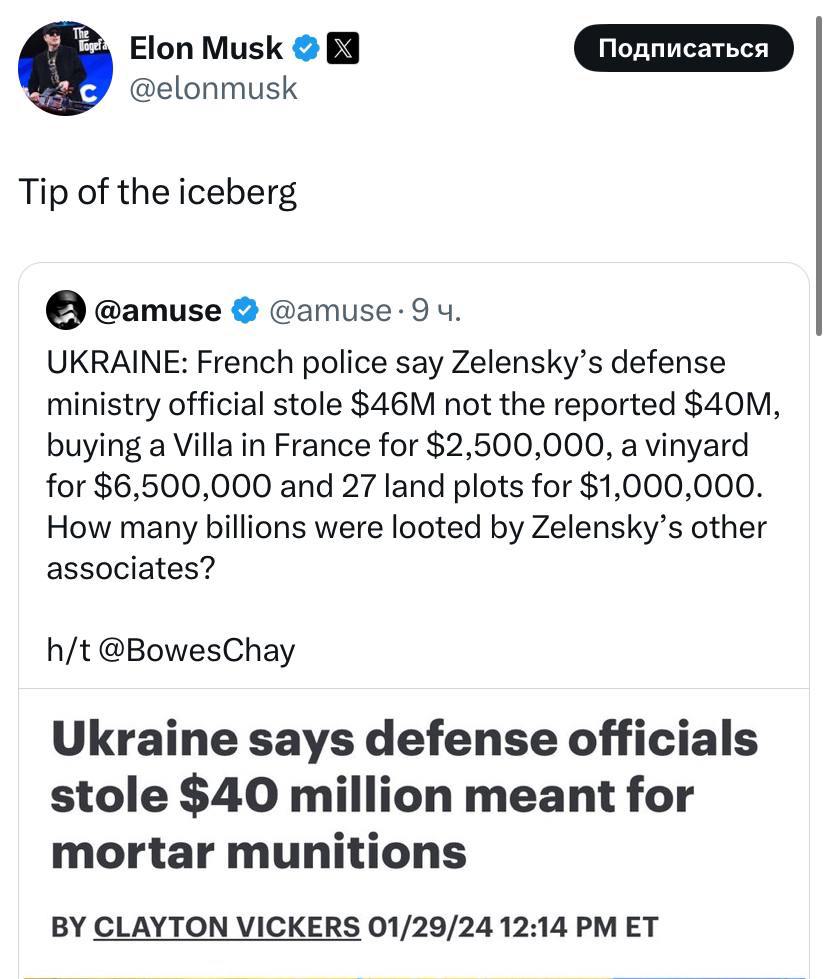Viewport: 828px width, 979px height.
Task: Click the @BowesChay mention
Action: point(196,650)
